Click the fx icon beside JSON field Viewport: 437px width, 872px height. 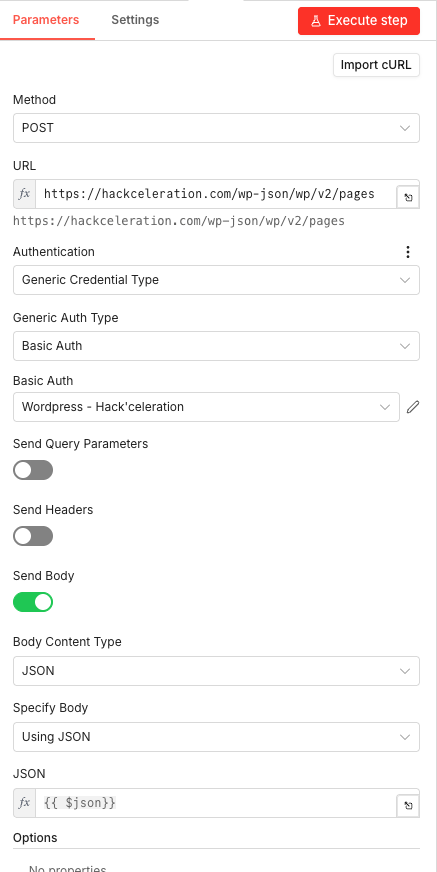coord(24,803)
